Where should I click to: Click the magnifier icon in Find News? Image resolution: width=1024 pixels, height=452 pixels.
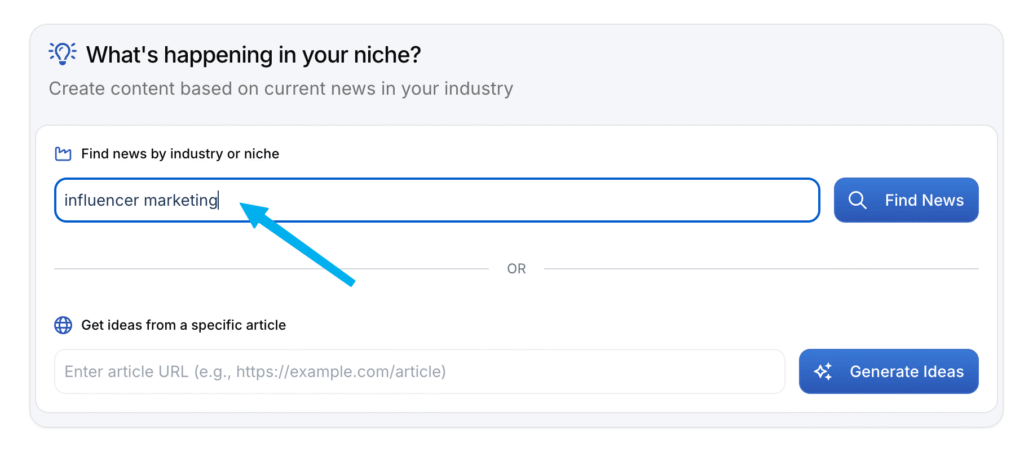pyautogui.click(x=857, y=200)
